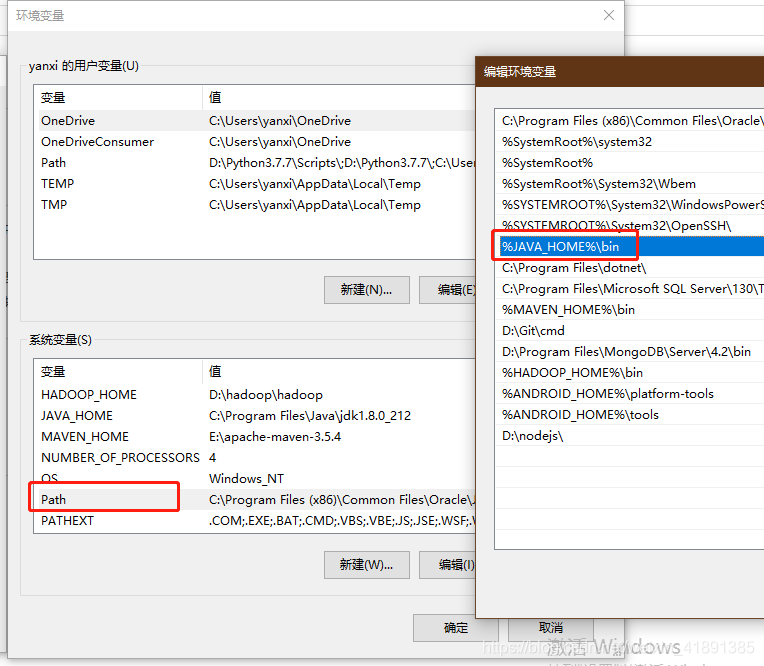Select MongoDB\Server\4.2\bin path entry

[x=630, y=351]
